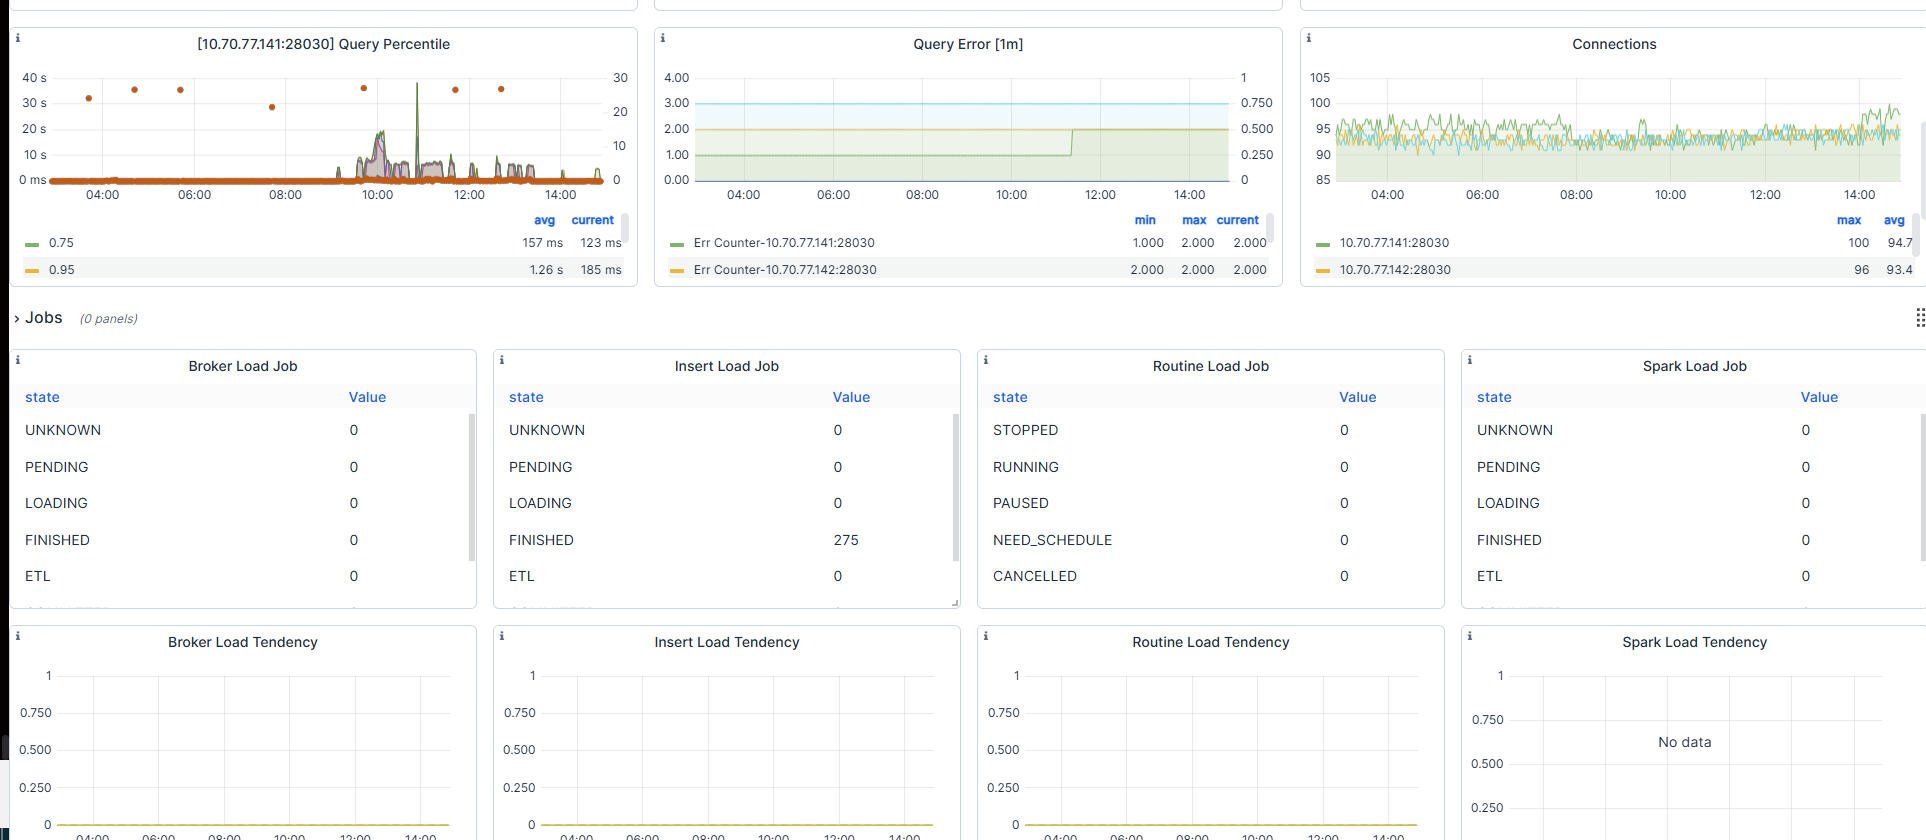Image resolution: width=1926 pixels, height=840 pixels.
Task: Click No data text in Spark Load Tendency
Action: coord(1685,742)
